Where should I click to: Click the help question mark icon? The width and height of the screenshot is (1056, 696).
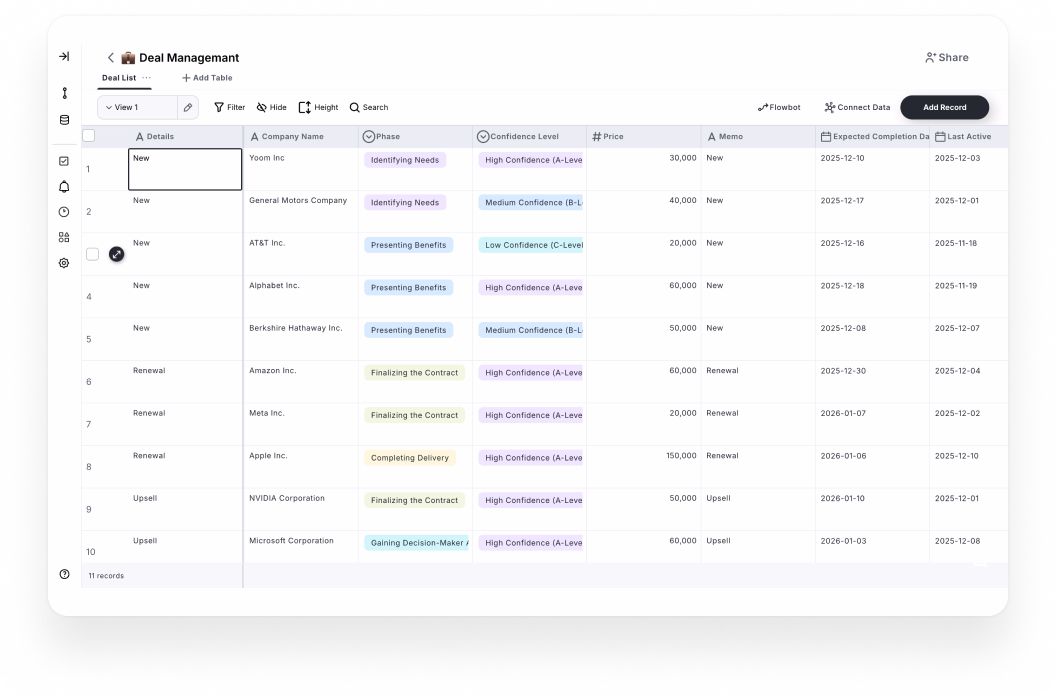pos(64,574)
